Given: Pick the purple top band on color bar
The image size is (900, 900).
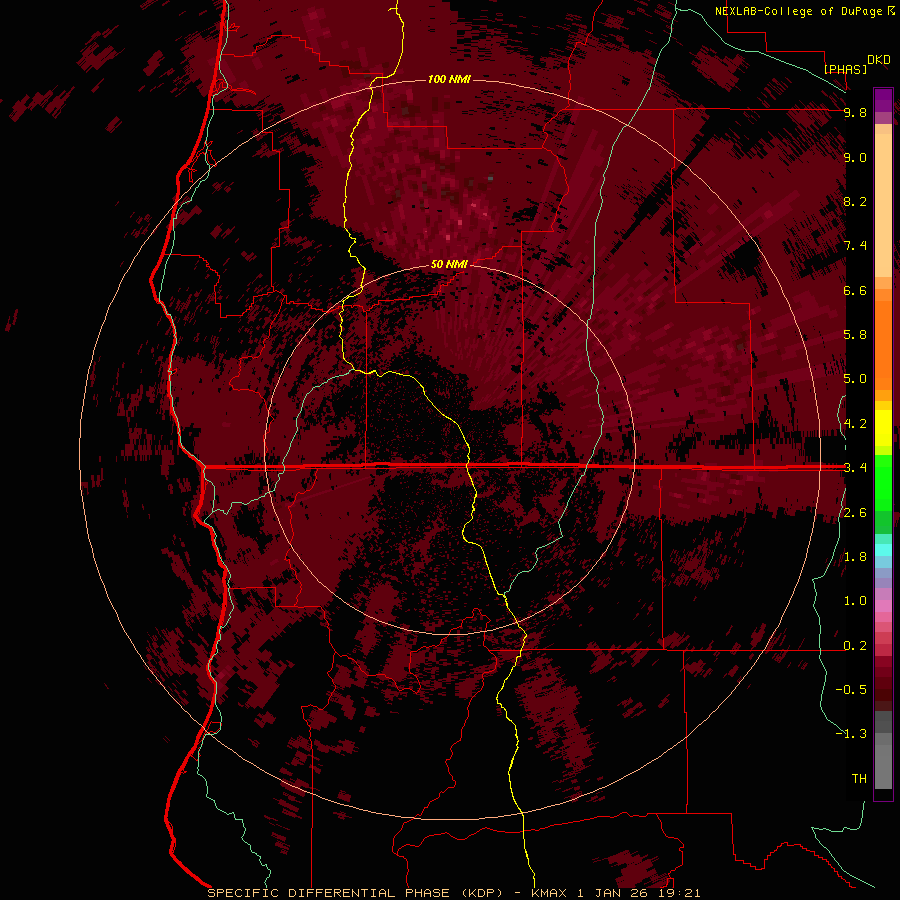Looking at the screenshot, I should (x=883, y=100).
